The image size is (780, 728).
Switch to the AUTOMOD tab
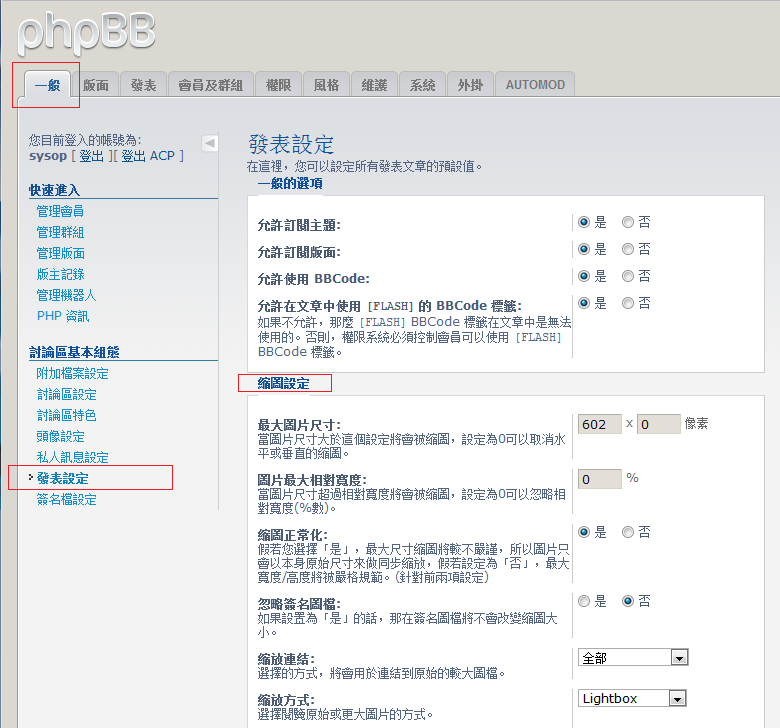[535, 85]
